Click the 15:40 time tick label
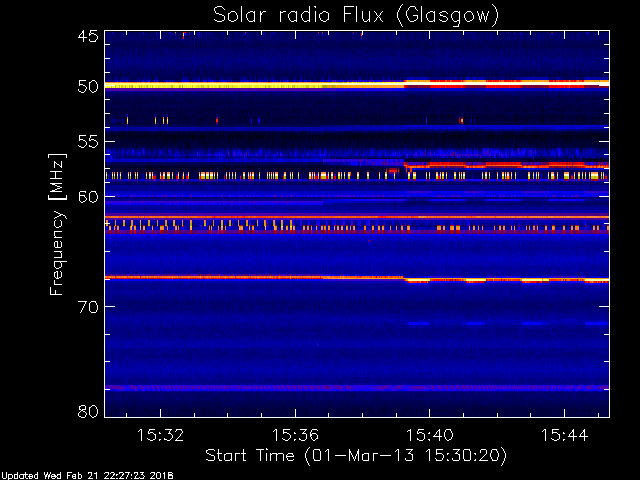Viewport: 640px width, 480px height. click(429, 435)
